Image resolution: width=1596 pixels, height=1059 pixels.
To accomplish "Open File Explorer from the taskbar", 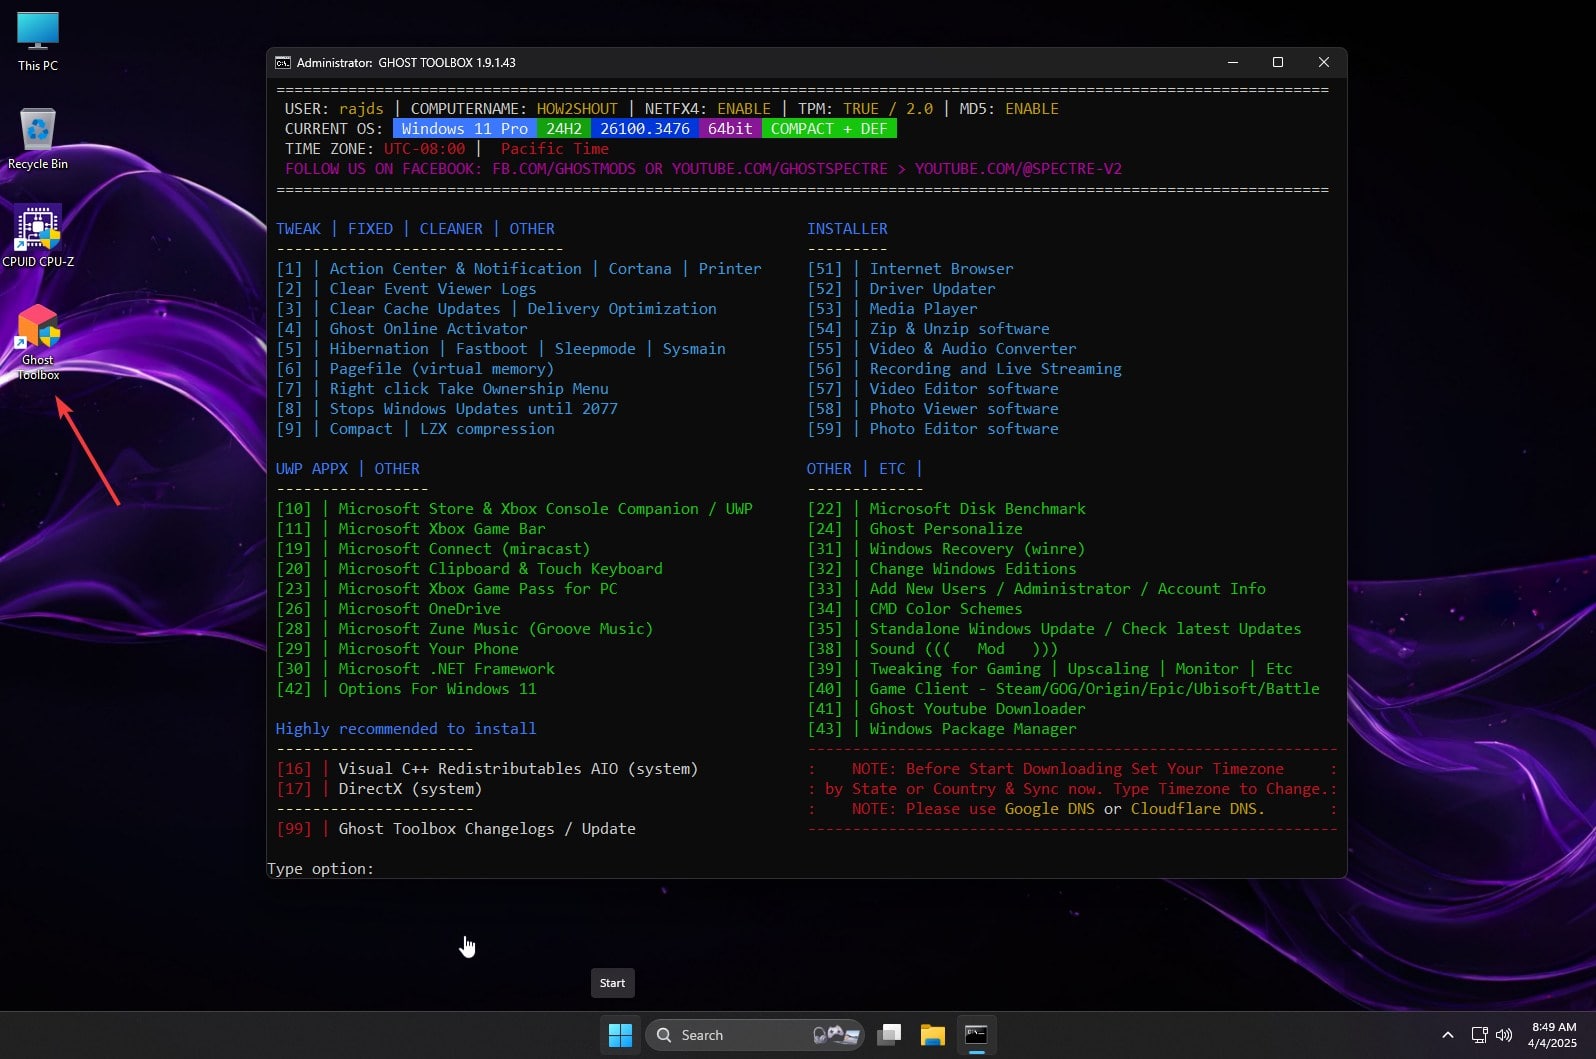I will click(x=933, y=1035).
